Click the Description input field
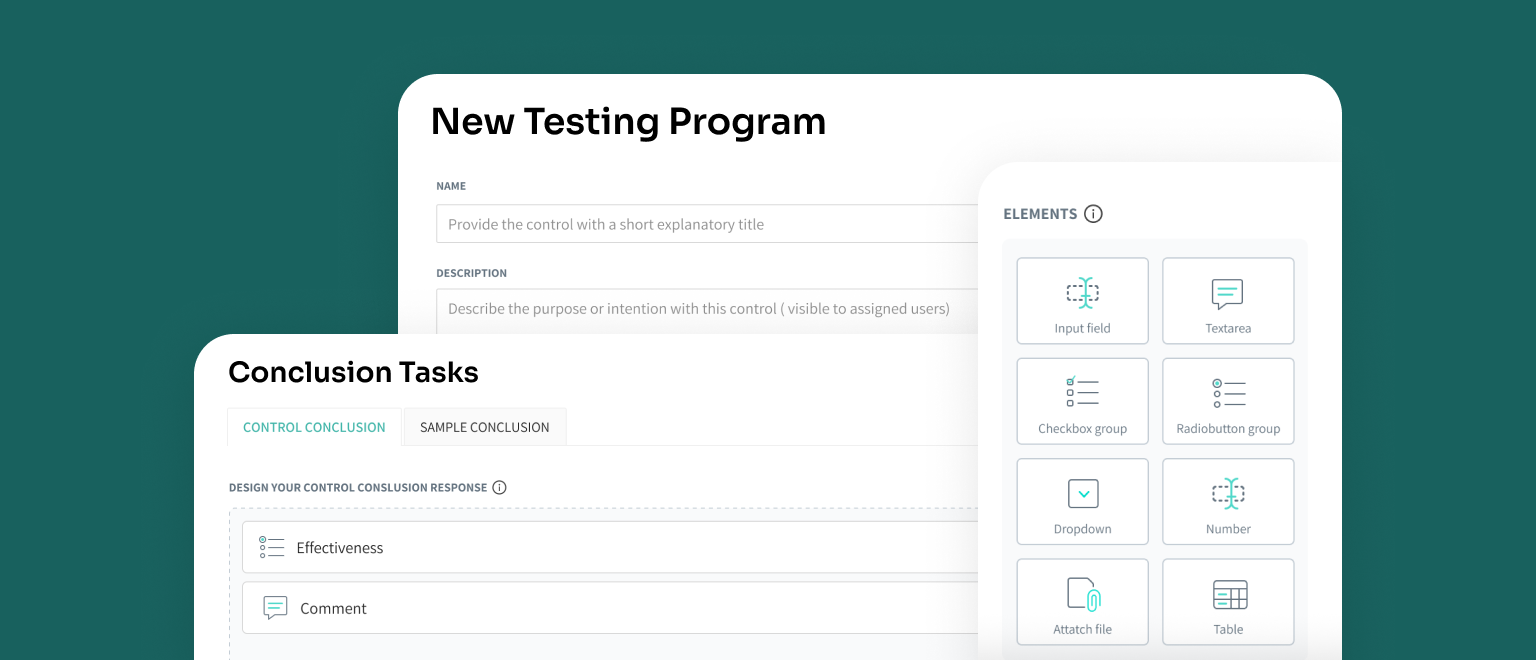1536x660 pixels. click(x=707, y=310)
